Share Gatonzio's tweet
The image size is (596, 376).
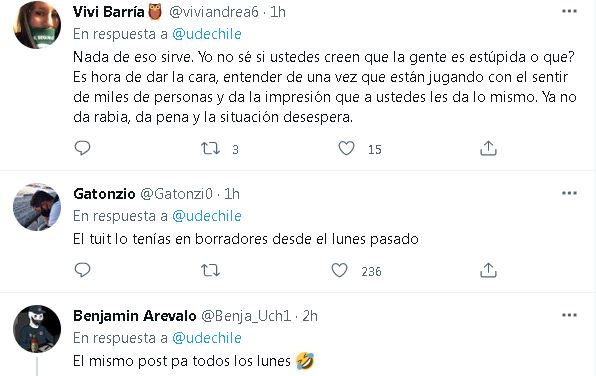point(488,270)
